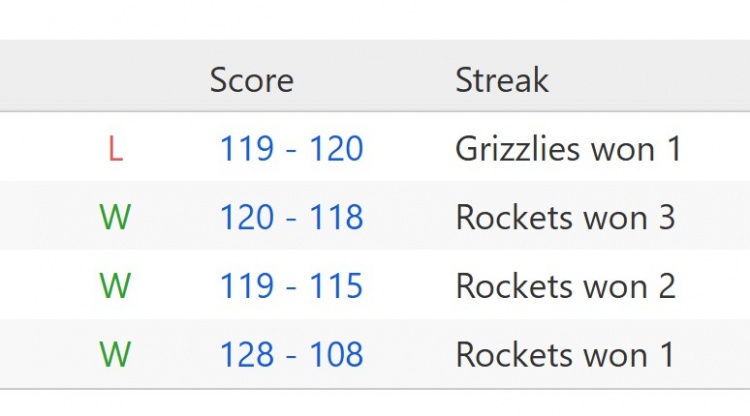The height and width of the screenshot is (416, 750).
Task: Click the red L loss indicator
Action: pos(115,149)
